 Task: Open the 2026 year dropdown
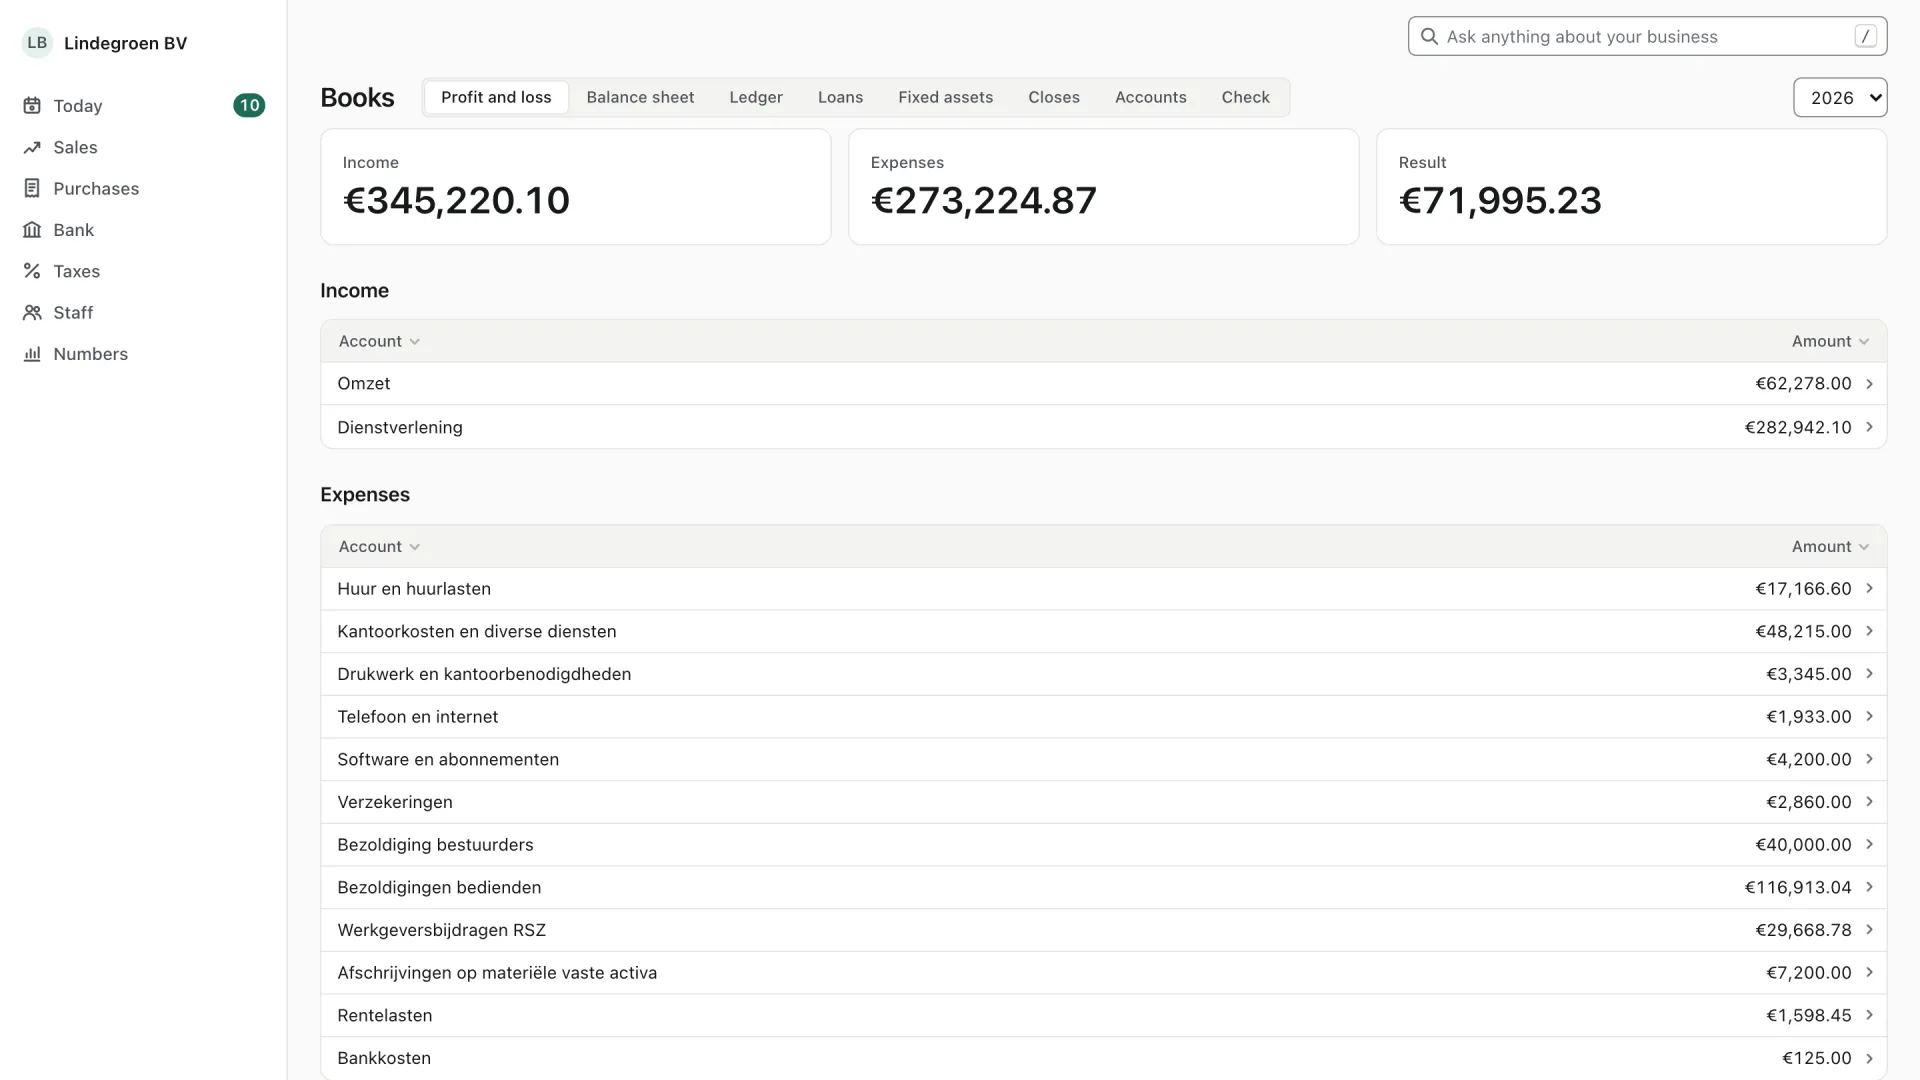tap(1840, 98)
